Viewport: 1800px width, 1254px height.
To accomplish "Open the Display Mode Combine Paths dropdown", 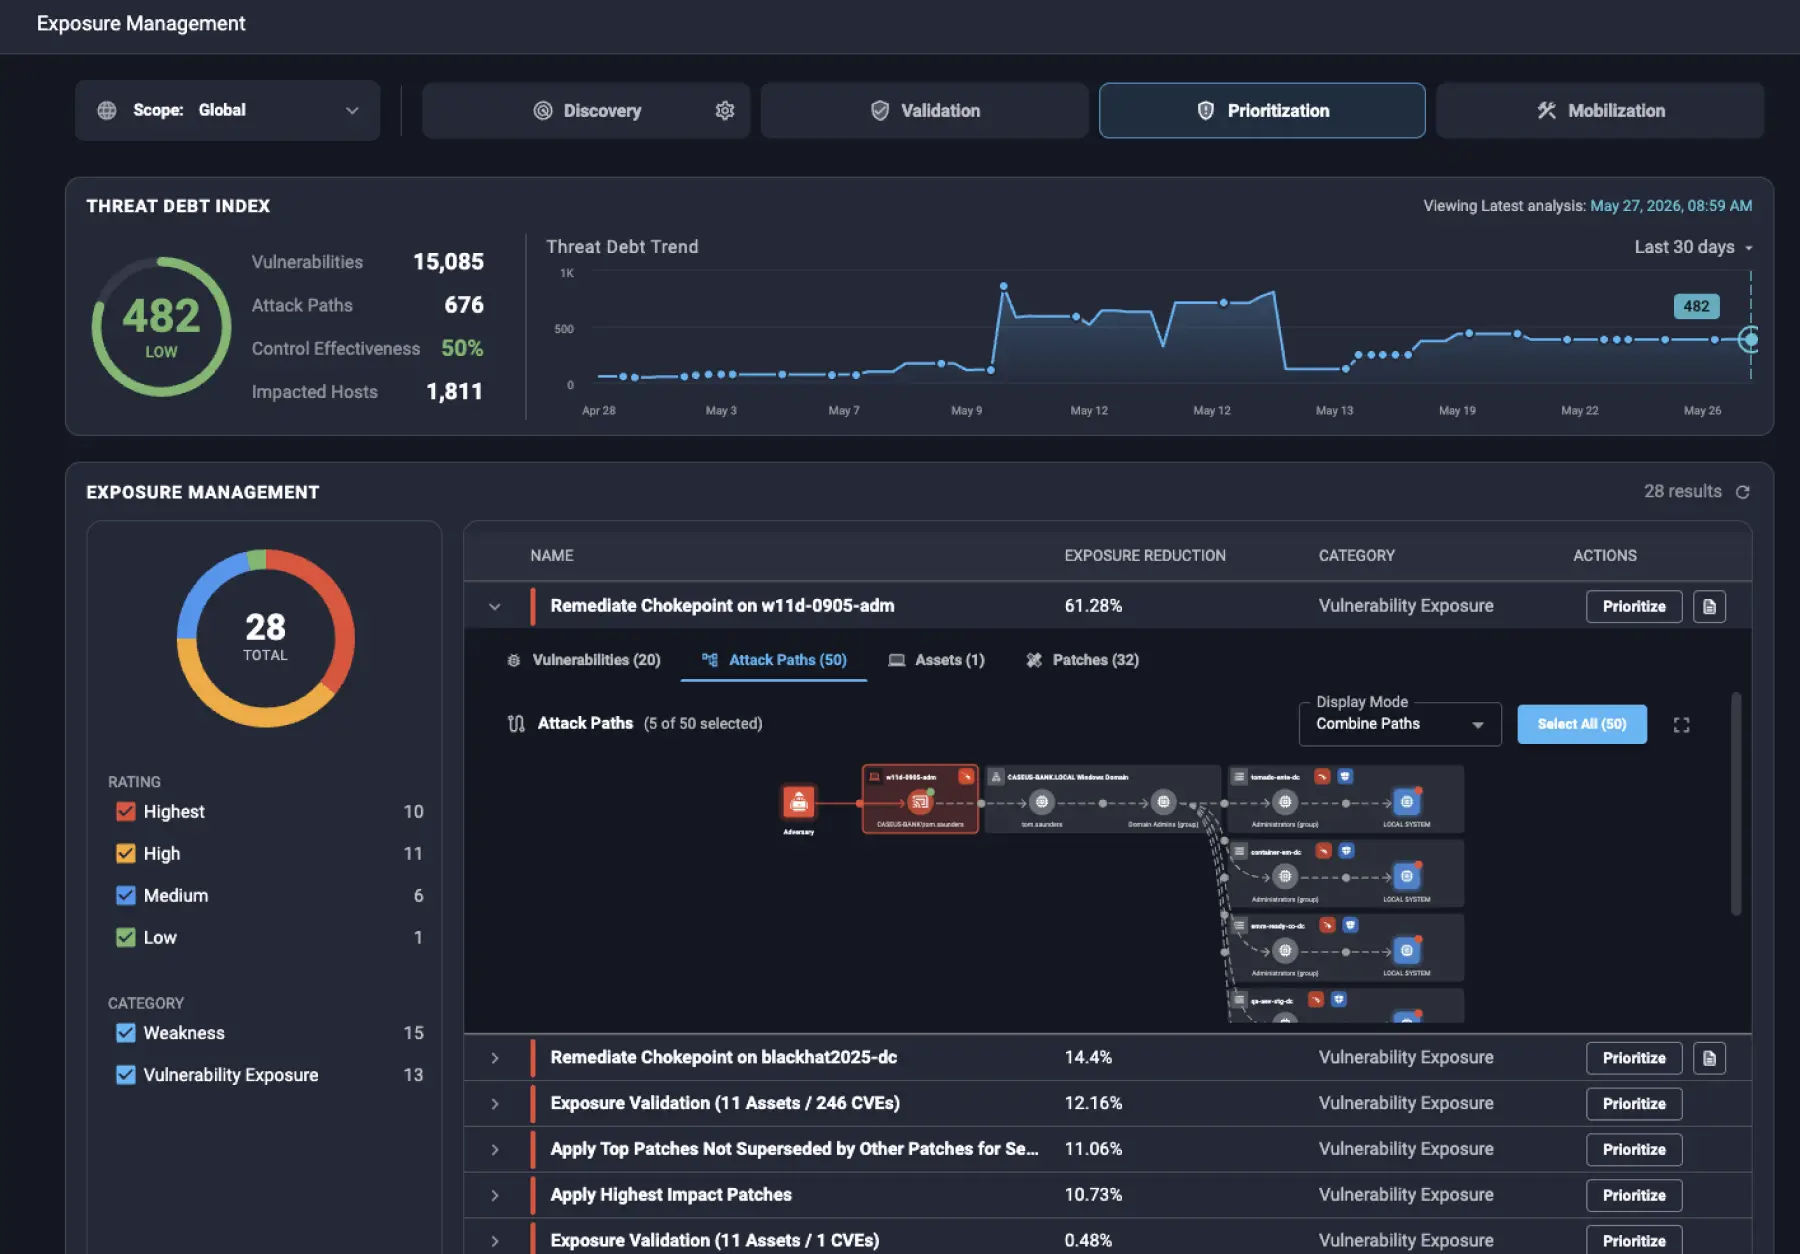I will point(1400,724).
